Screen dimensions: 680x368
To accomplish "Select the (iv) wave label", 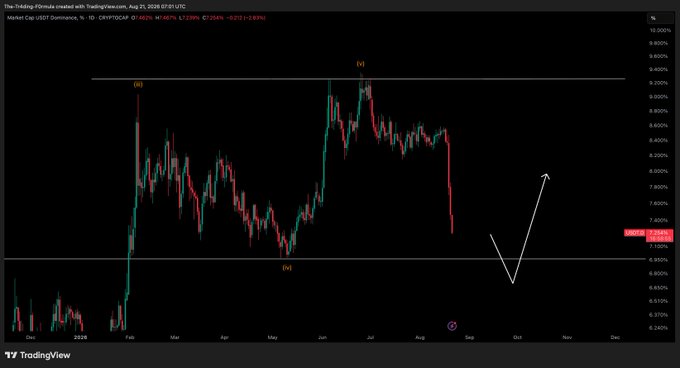I will click(x=287, y=268).
